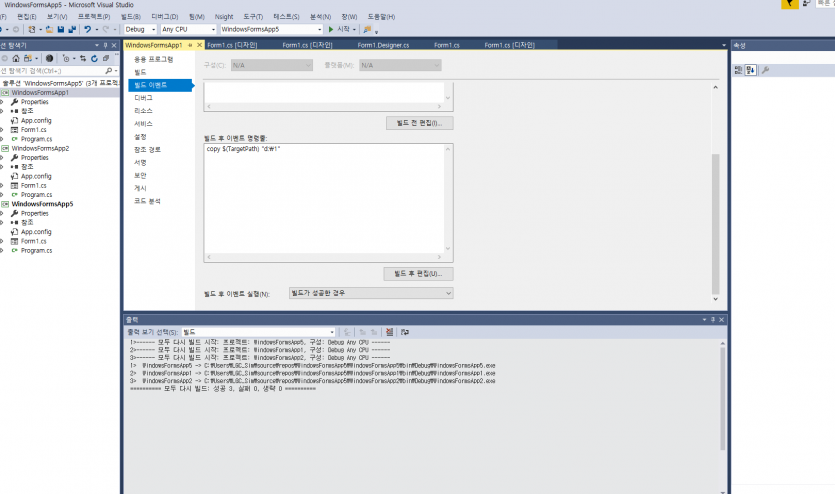Click the green Start debugging play icon
The height and width of the screenshot is (494, 835).
click(331, 29)
